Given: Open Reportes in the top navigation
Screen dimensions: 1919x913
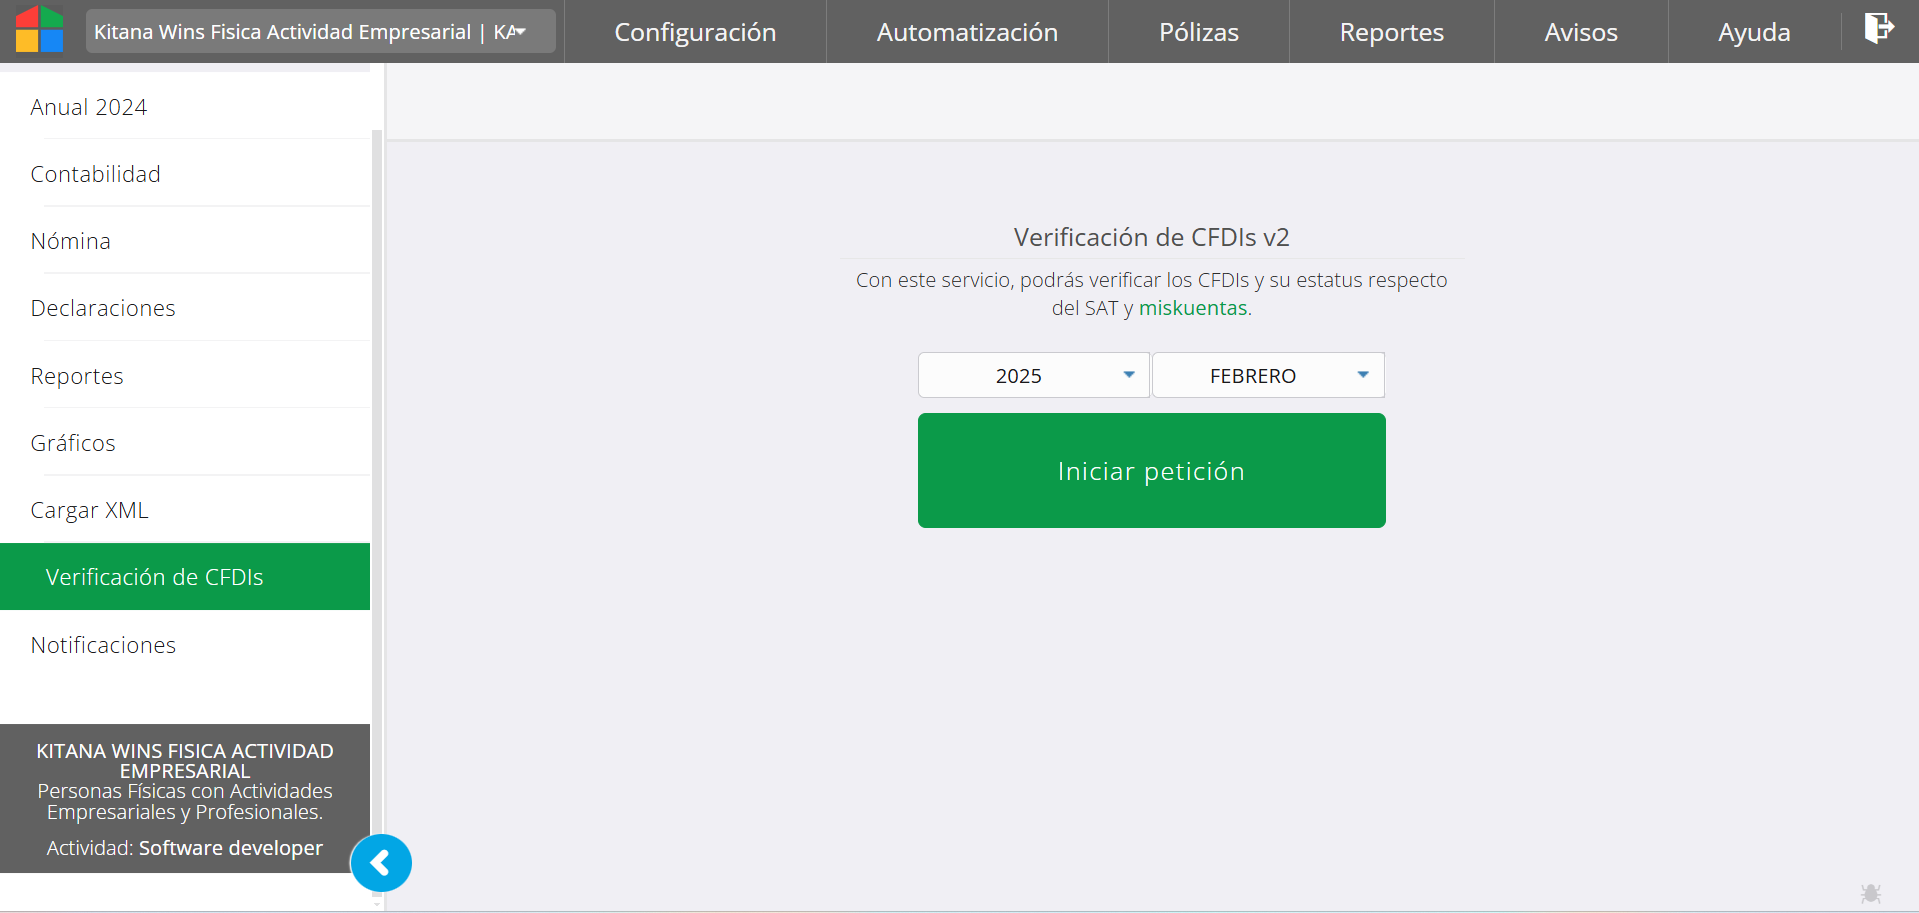Looking at the screenshot, I should coord(1391,32).
